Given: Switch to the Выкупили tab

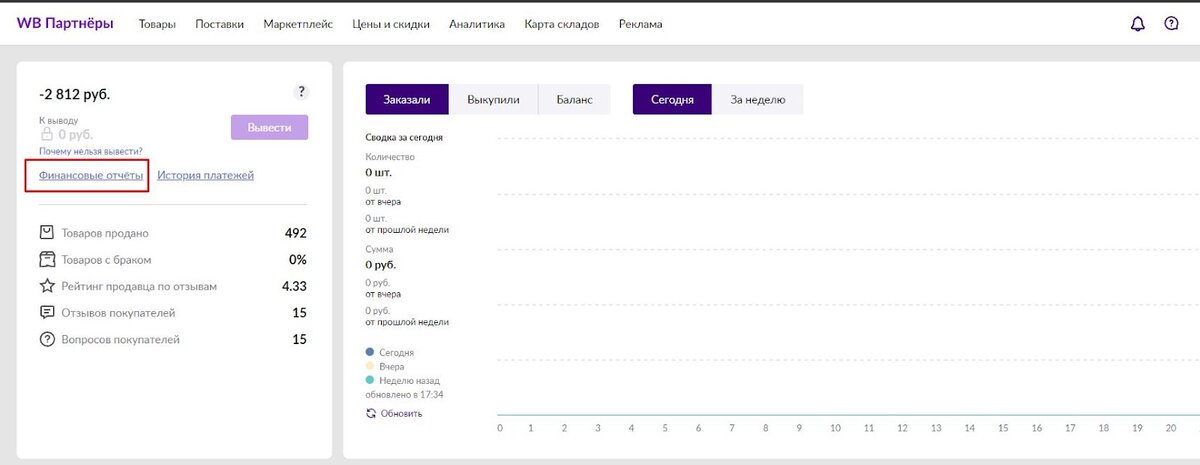Looking at the screenshot, I should [x=494, y=100].
